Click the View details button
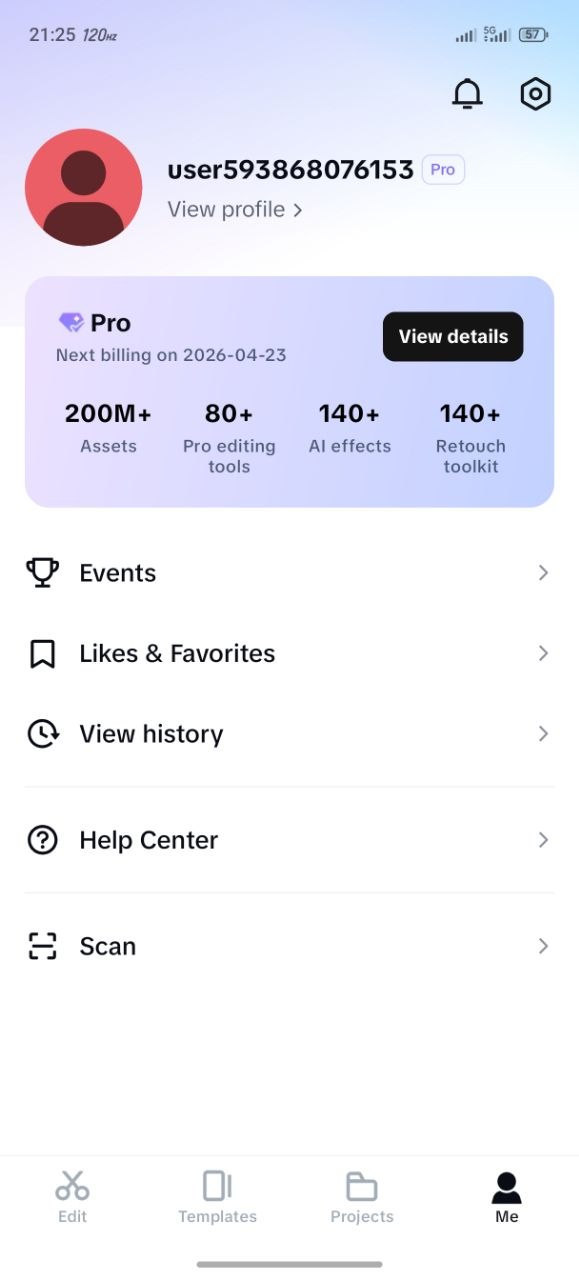The image size is (579, 1280). 453,337
